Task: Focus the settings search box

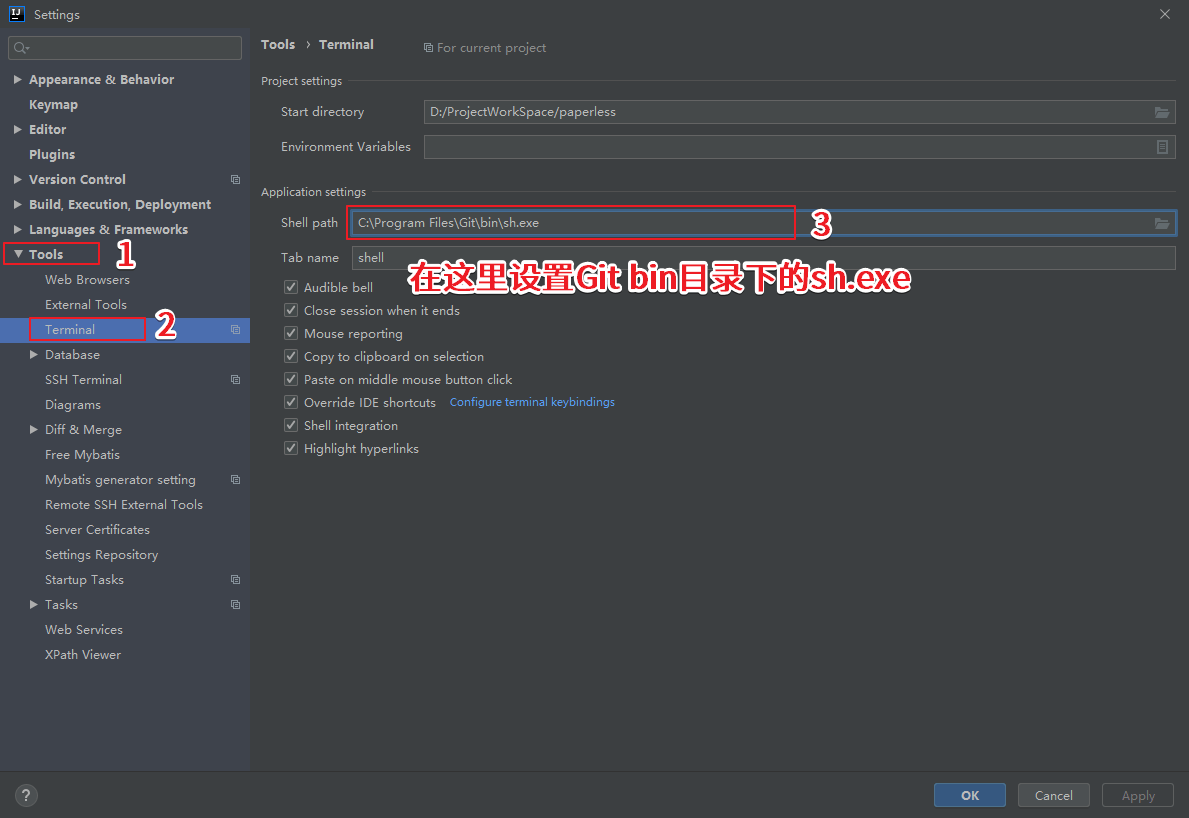Action: click(125, 48)
